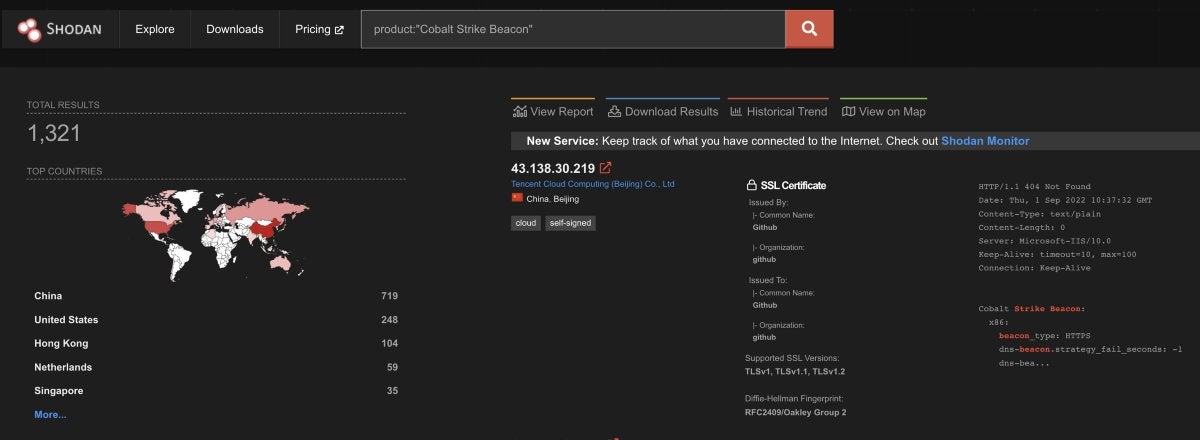Click the HTTP/1.1 404 Not Found line

1034,187
